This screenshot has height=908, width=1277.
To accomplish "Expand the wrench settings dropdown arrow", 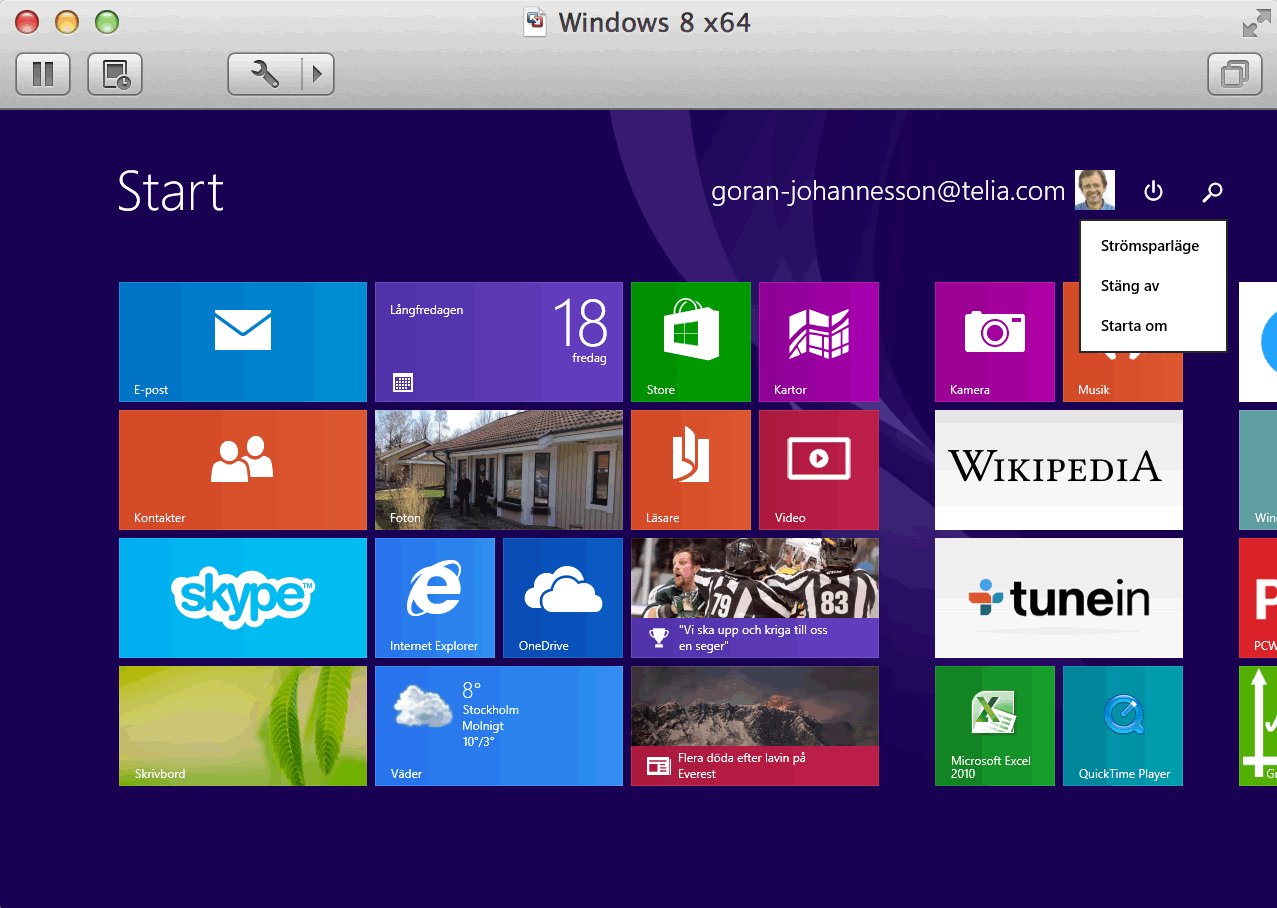I will pos(318,74).
